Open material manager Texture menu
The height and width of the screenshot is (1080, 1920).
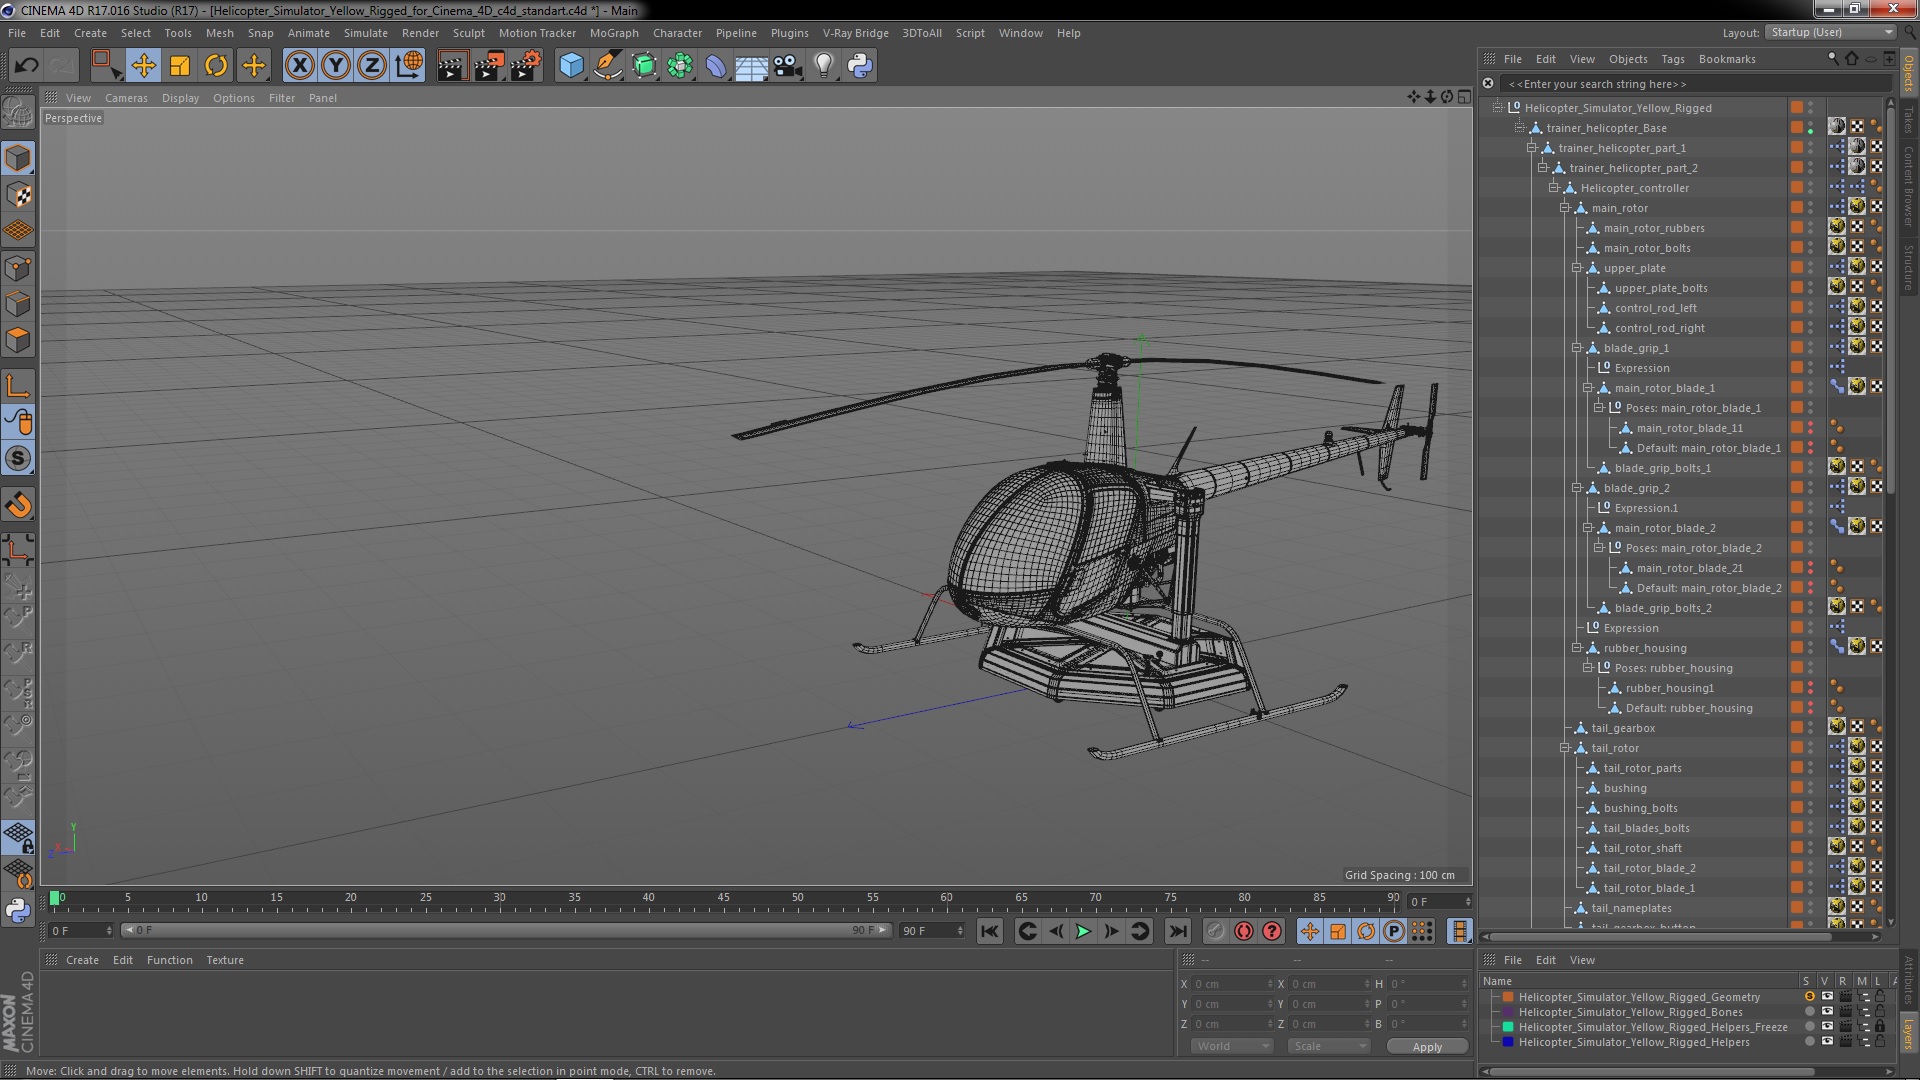(x=225, y=960)
